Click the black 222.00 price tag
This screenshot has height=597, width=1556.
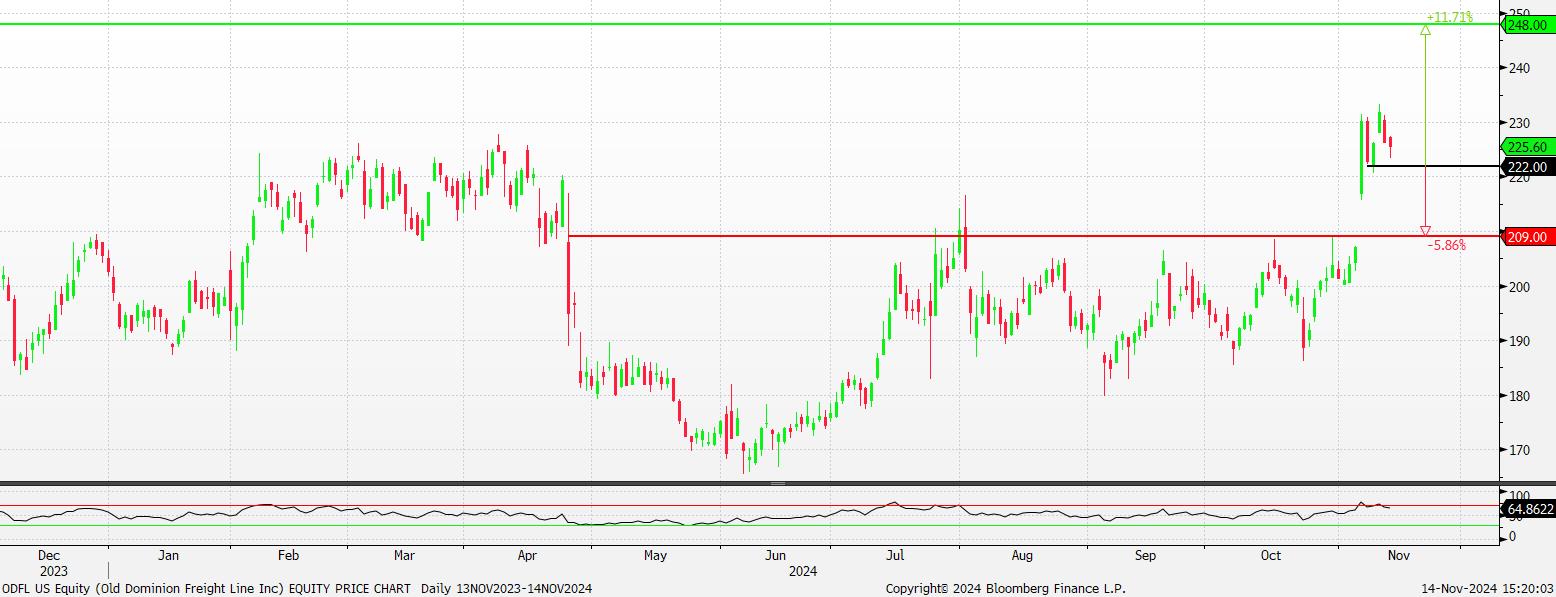(x=1527, y=167)
